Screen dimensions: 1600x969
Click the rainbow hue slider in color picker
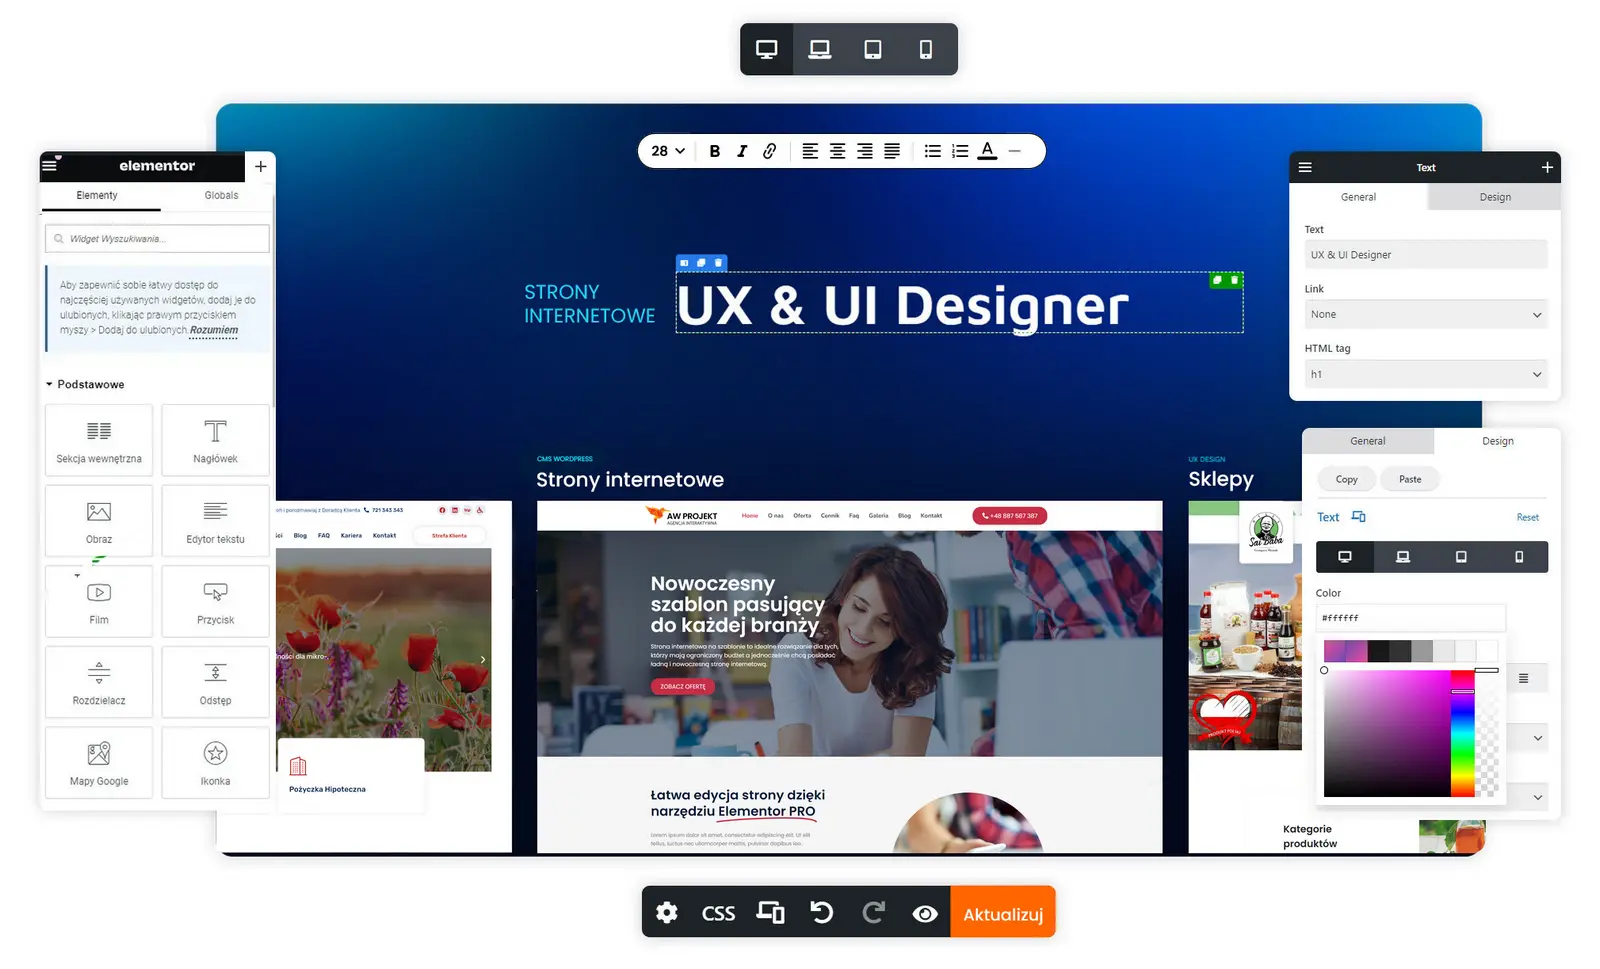[x=1462, y=732]
